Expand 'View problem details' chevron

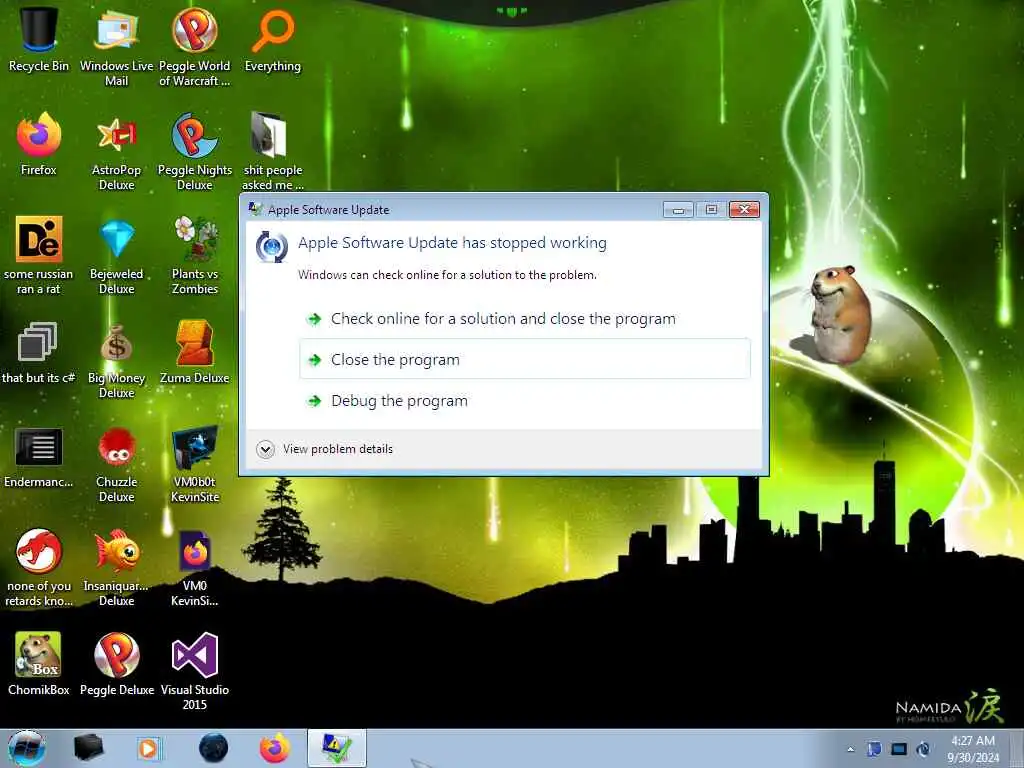click(265, 449)
